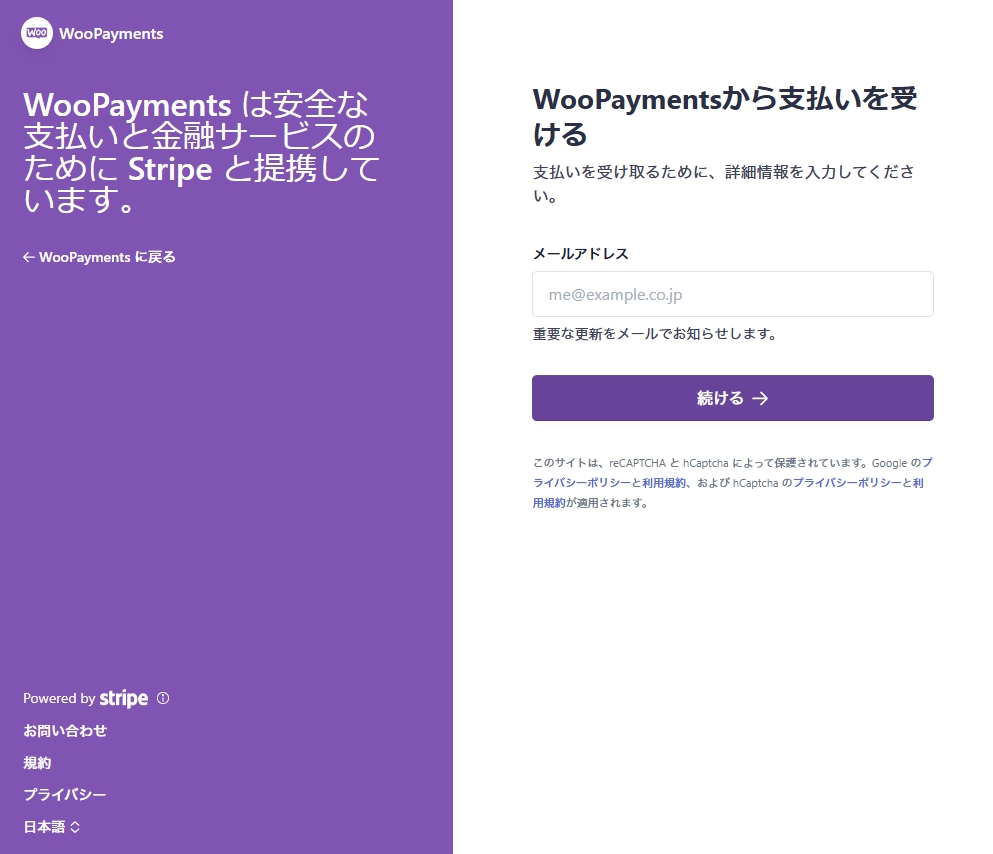
Task: Click the Powered by text
Action: (x=59, y=698)
